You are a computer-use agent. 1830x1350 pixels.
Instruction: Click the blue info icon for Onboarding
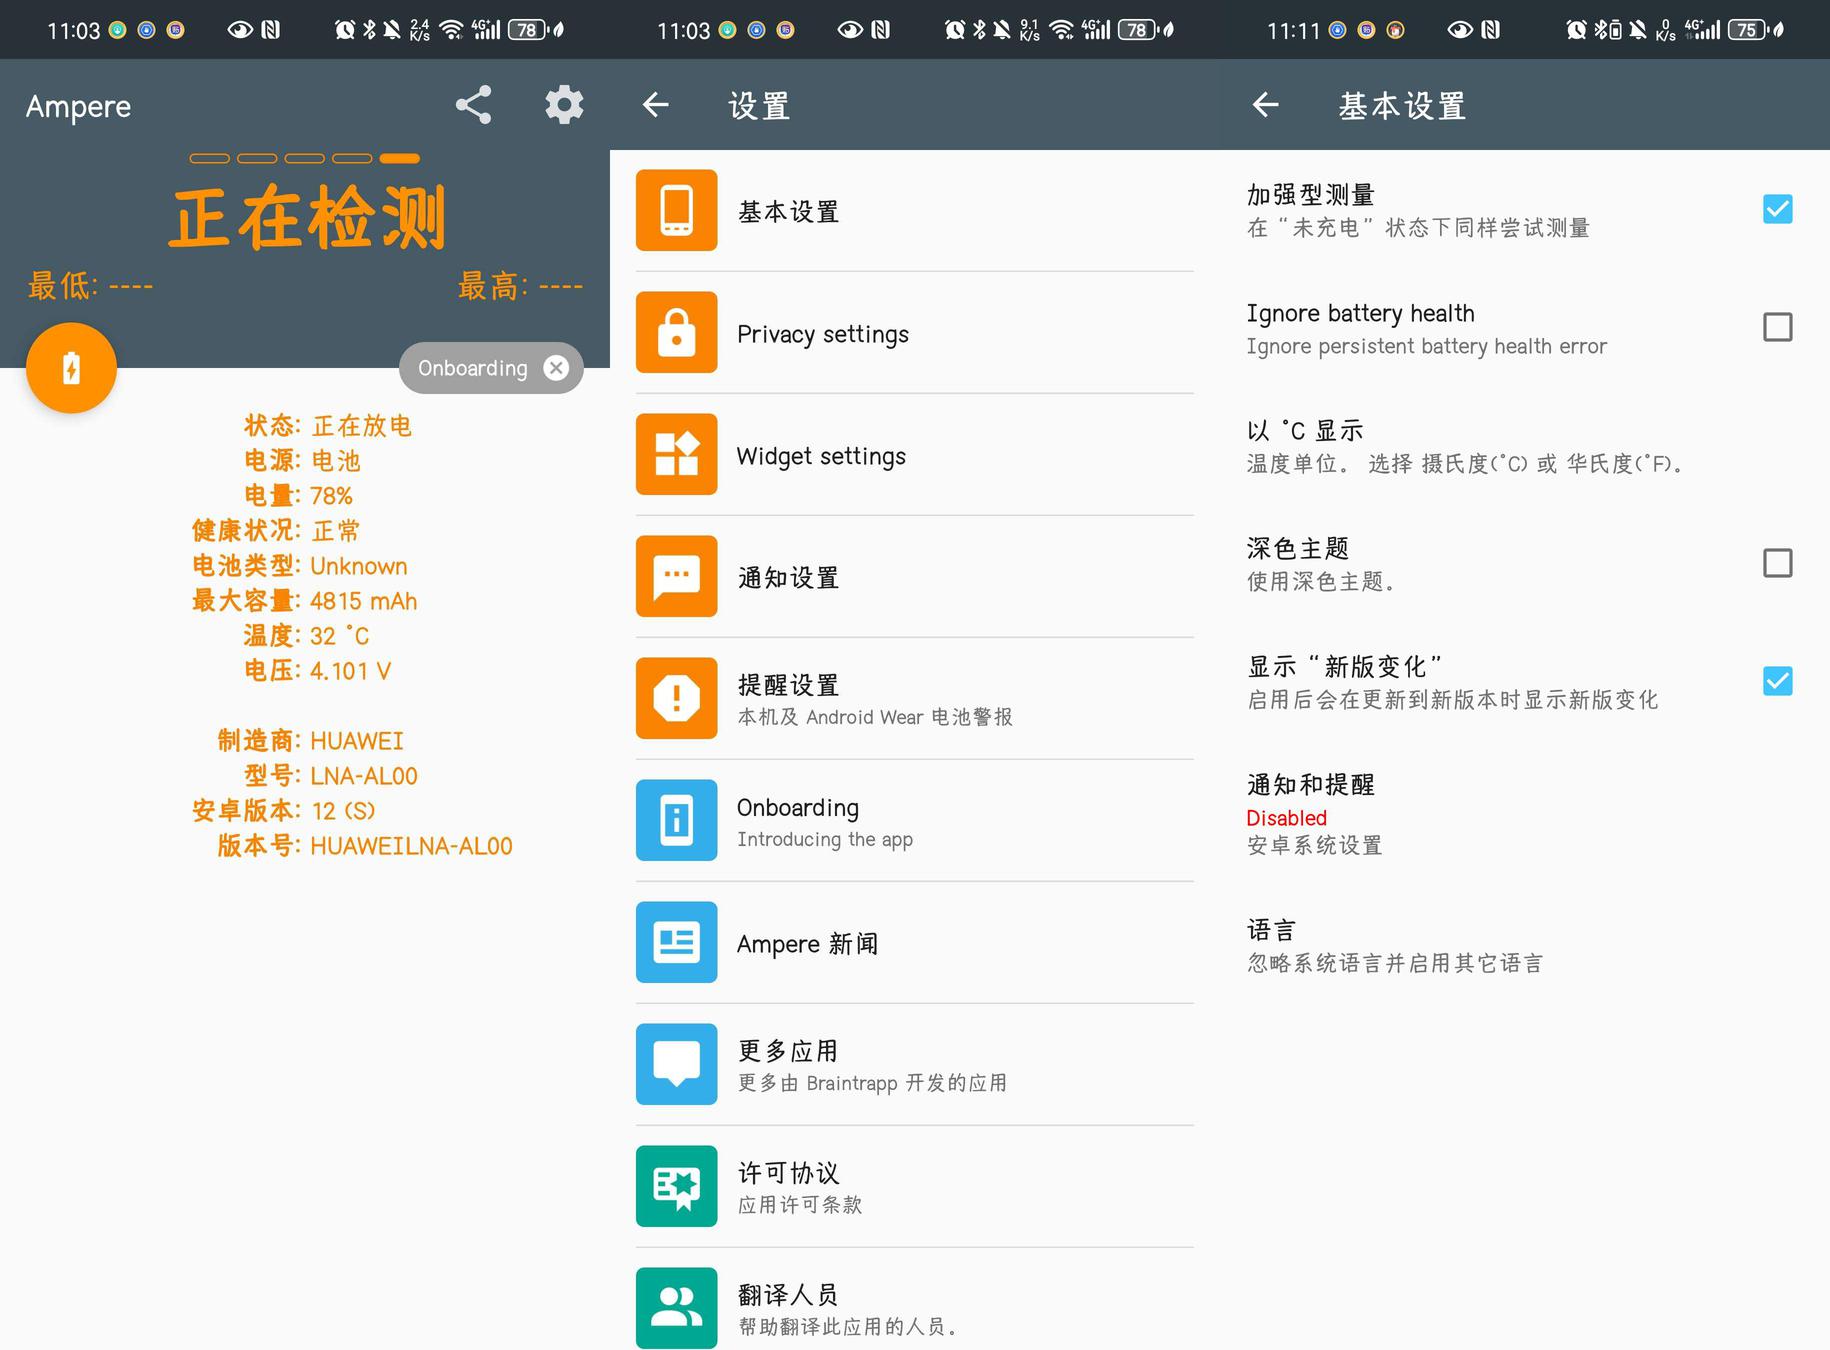[x=676, y=820]
